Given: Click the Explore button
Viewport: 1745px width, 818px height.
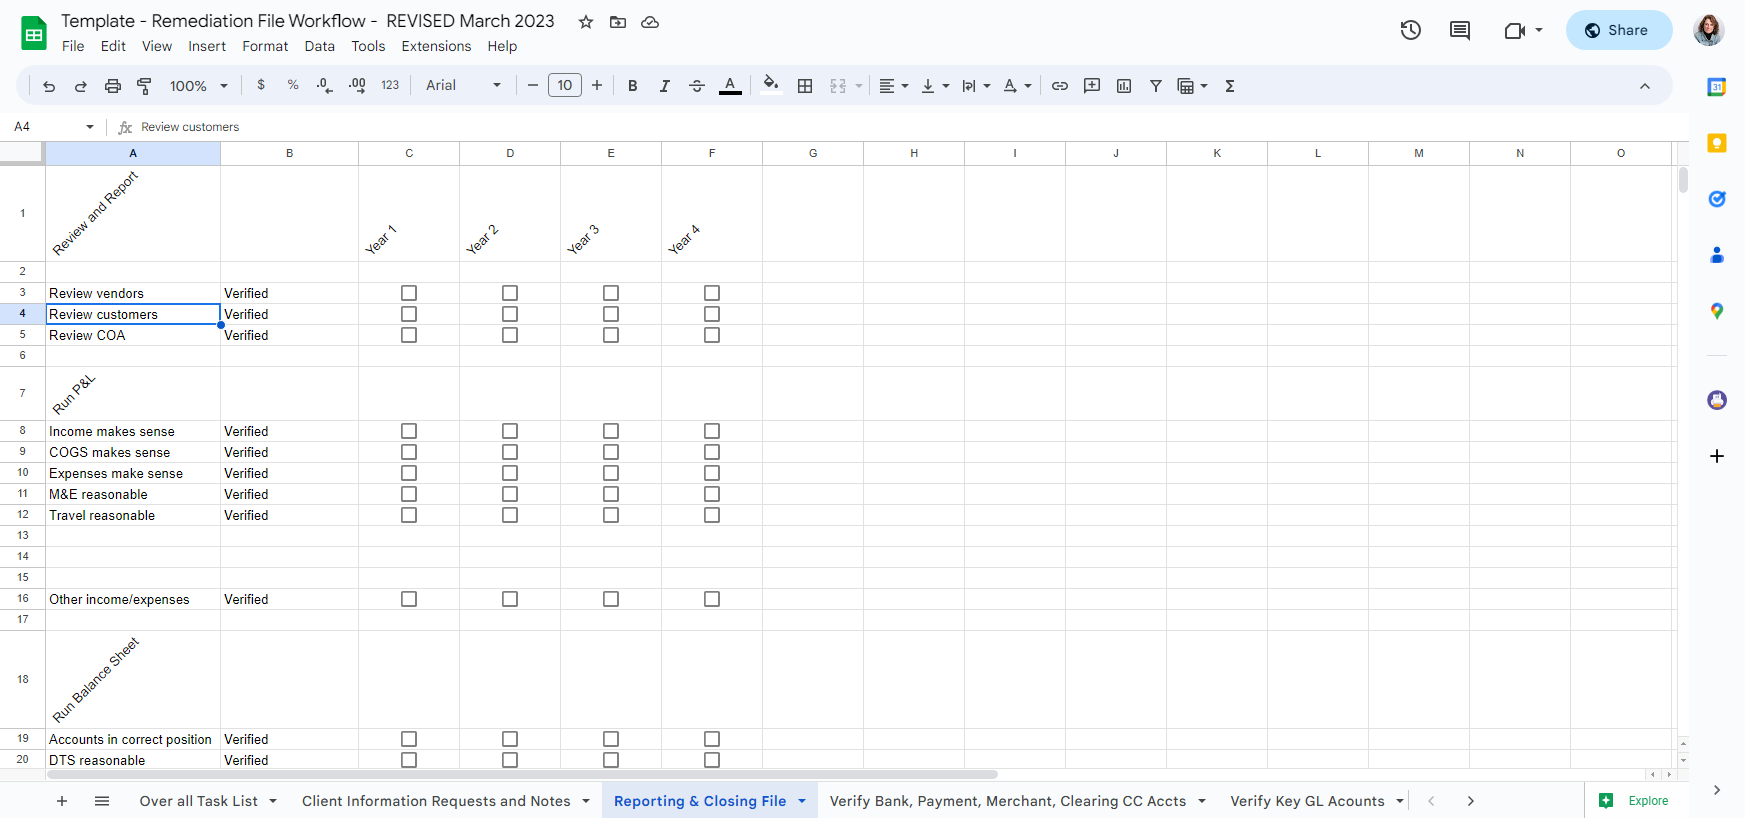Looking at the screenshot, I should (x=1634, y=801).
